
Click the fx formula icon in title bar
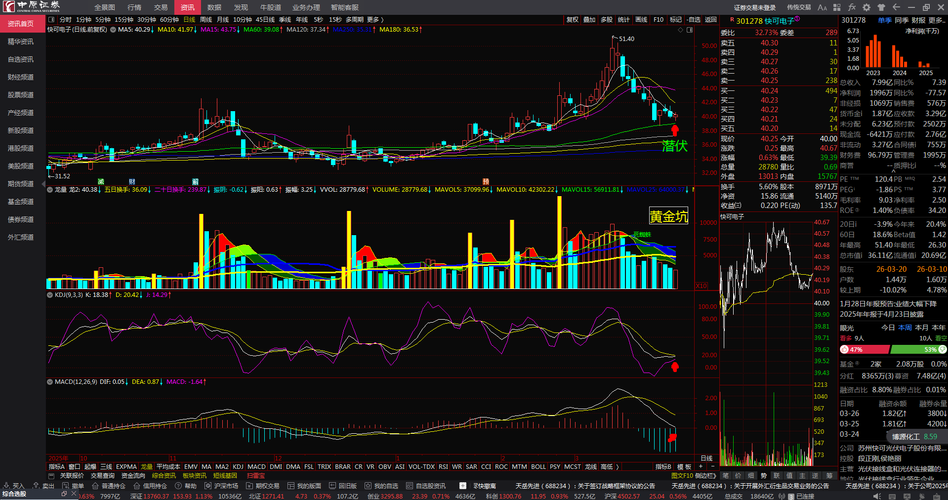pos(852,7)
